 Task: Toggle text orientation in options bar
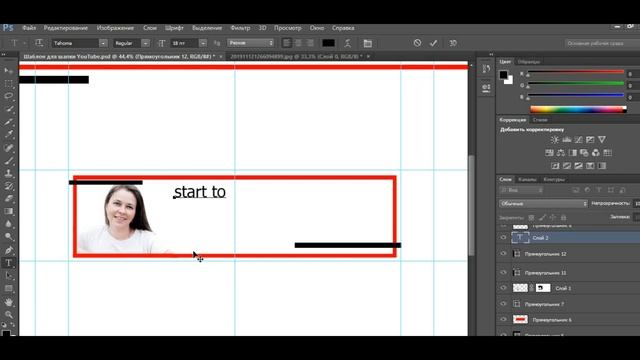39,43
